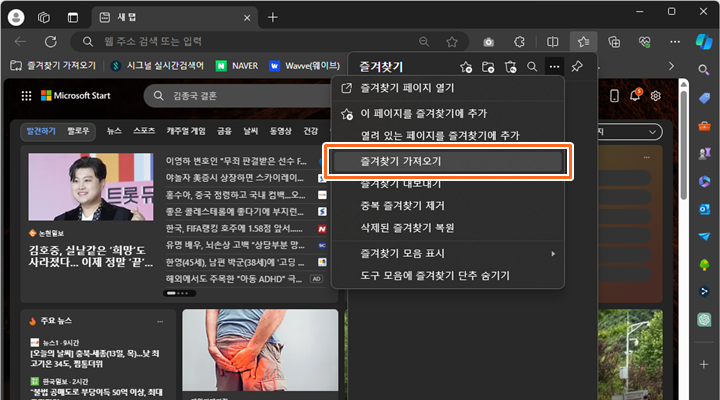Open the 날씨 category tab
The image size is (720, 400).
(x=251, y=131)
